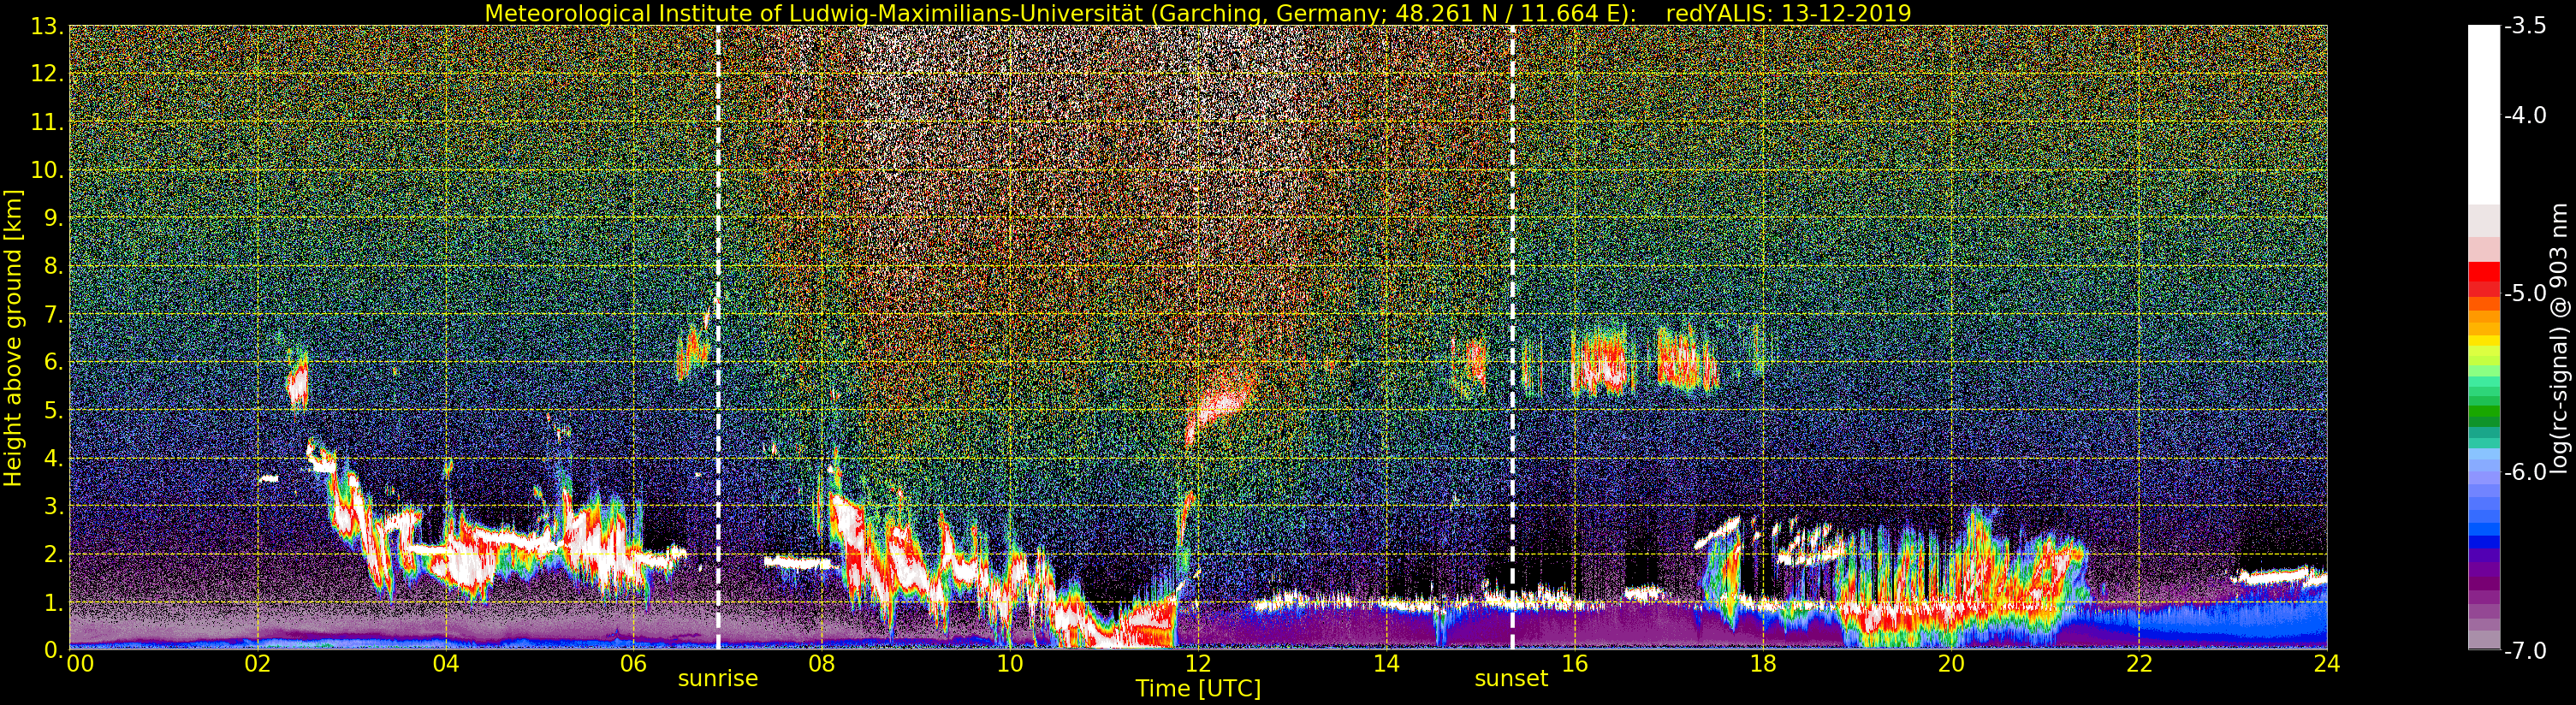2576x705 pixels.
Task: Click the y-axis tick '11.'
Action: coord(47,122)
